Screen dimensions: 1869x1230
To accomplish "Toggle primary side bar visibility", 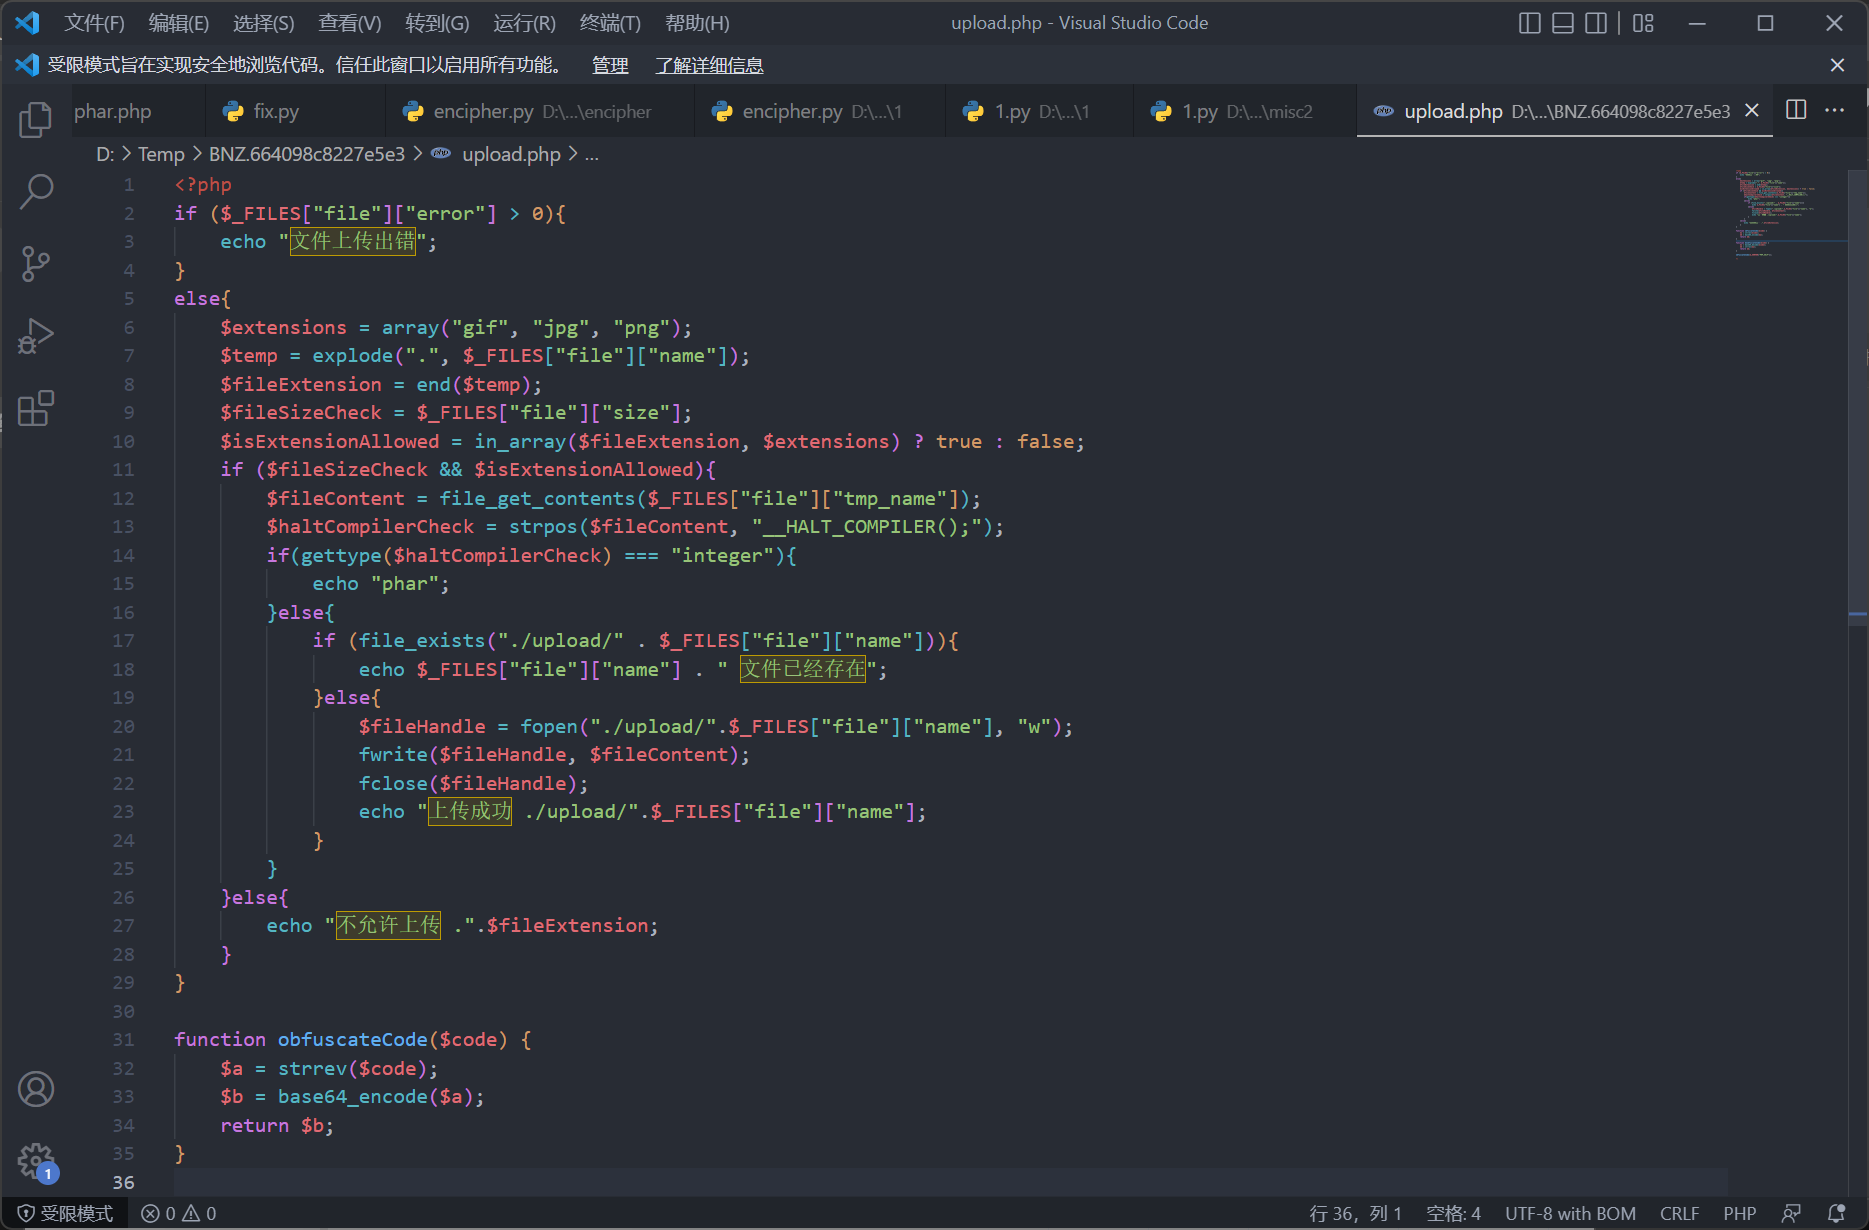I will (1529, 22).
